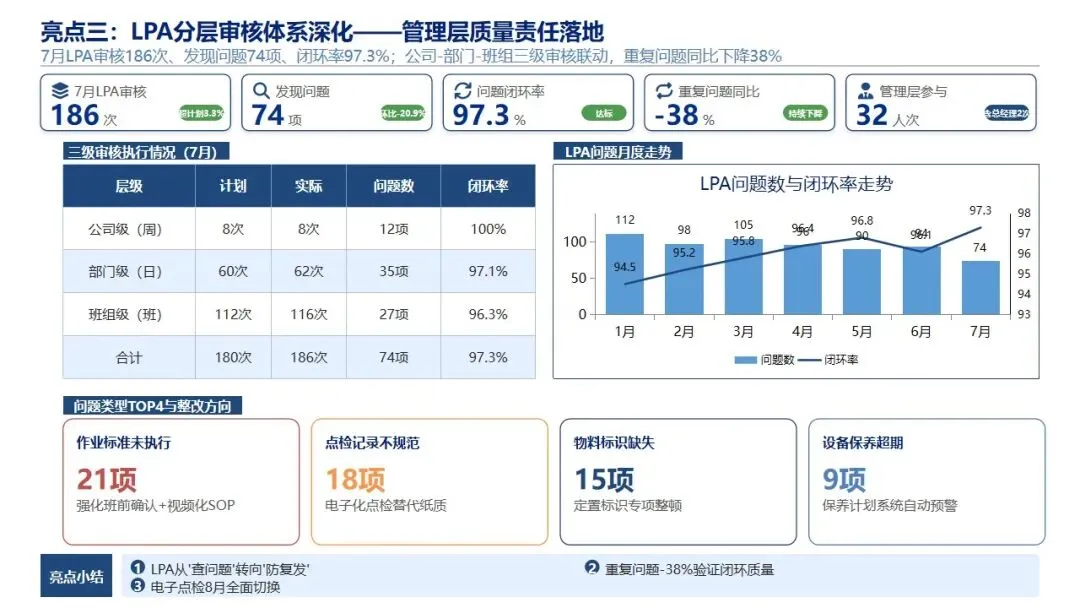Click the 112次 planned count cell
The width and height of the screenshot is (1080, 608).
(x=233, y=314)
